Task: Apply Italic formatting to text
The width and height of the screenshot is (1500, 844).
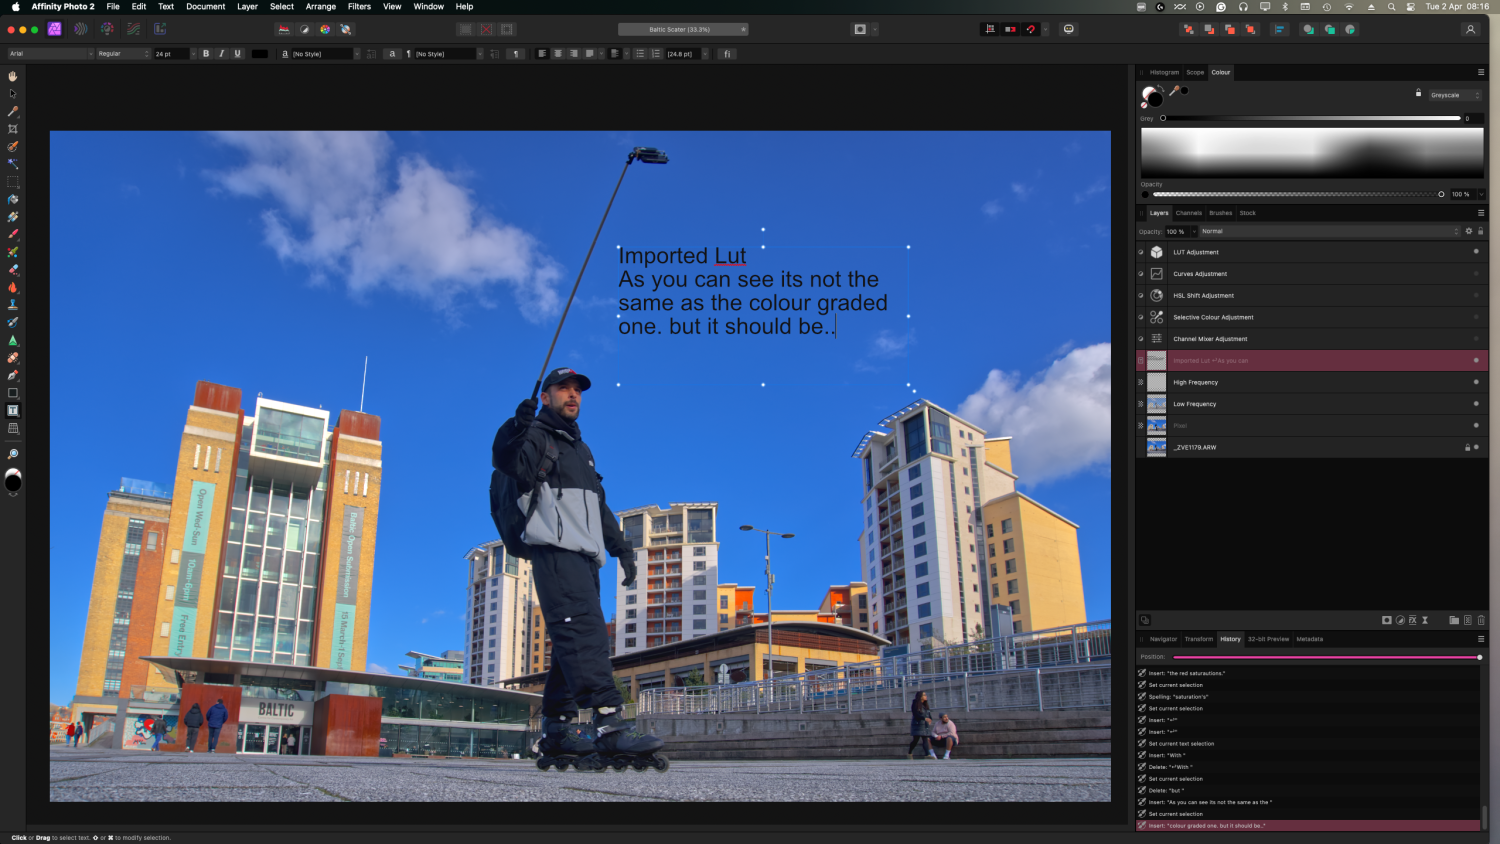Action: [x=221, y=54]
